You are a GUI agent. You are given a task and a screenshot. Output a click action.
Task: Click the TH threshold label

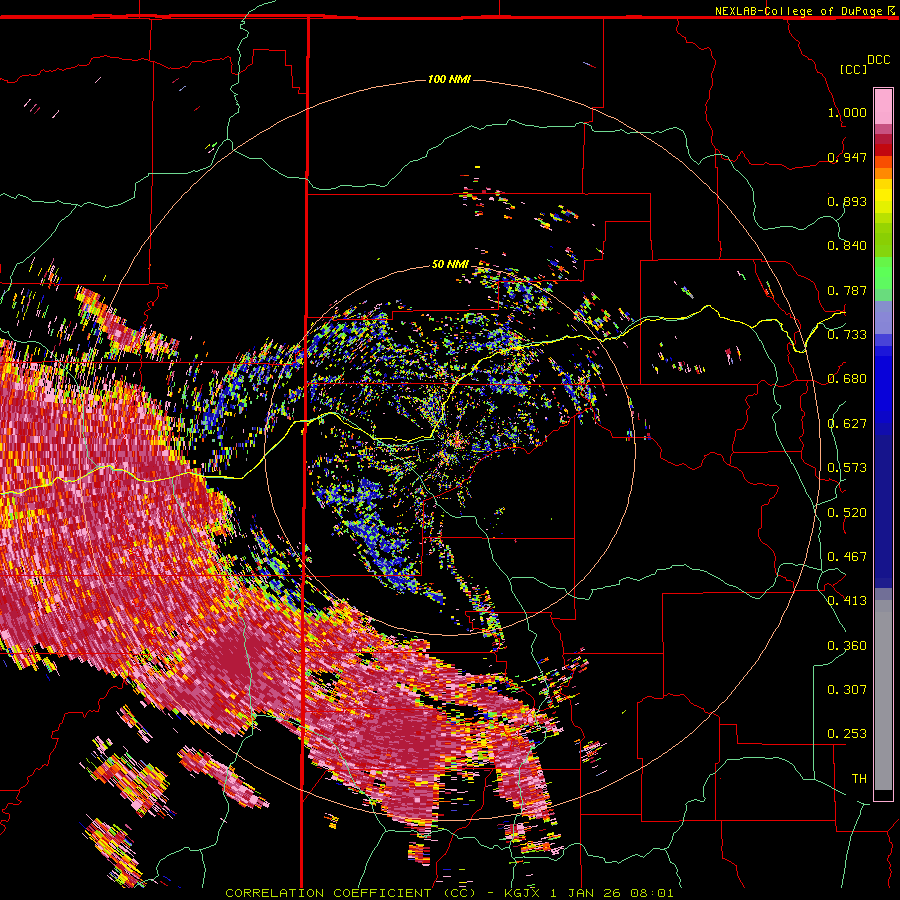click(859, 779)
